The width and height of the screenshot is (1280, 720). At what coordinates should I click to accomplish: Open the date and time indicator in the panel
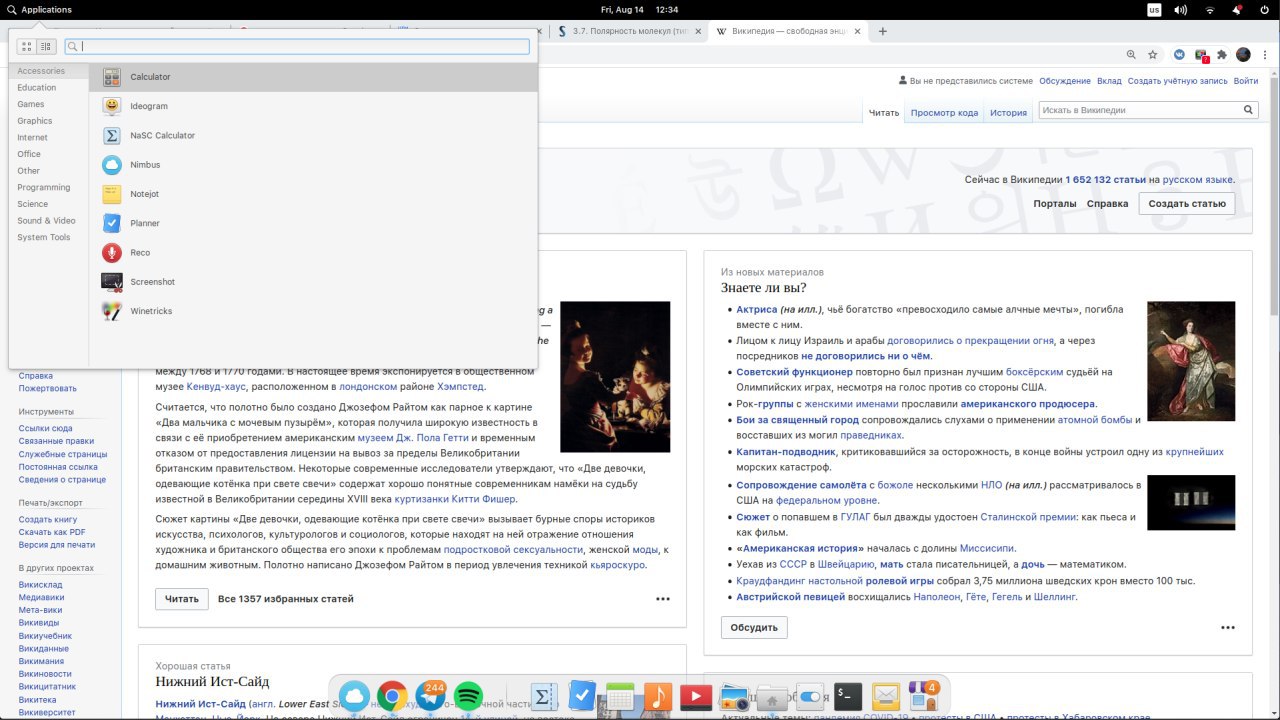click(x=640, y=9)
